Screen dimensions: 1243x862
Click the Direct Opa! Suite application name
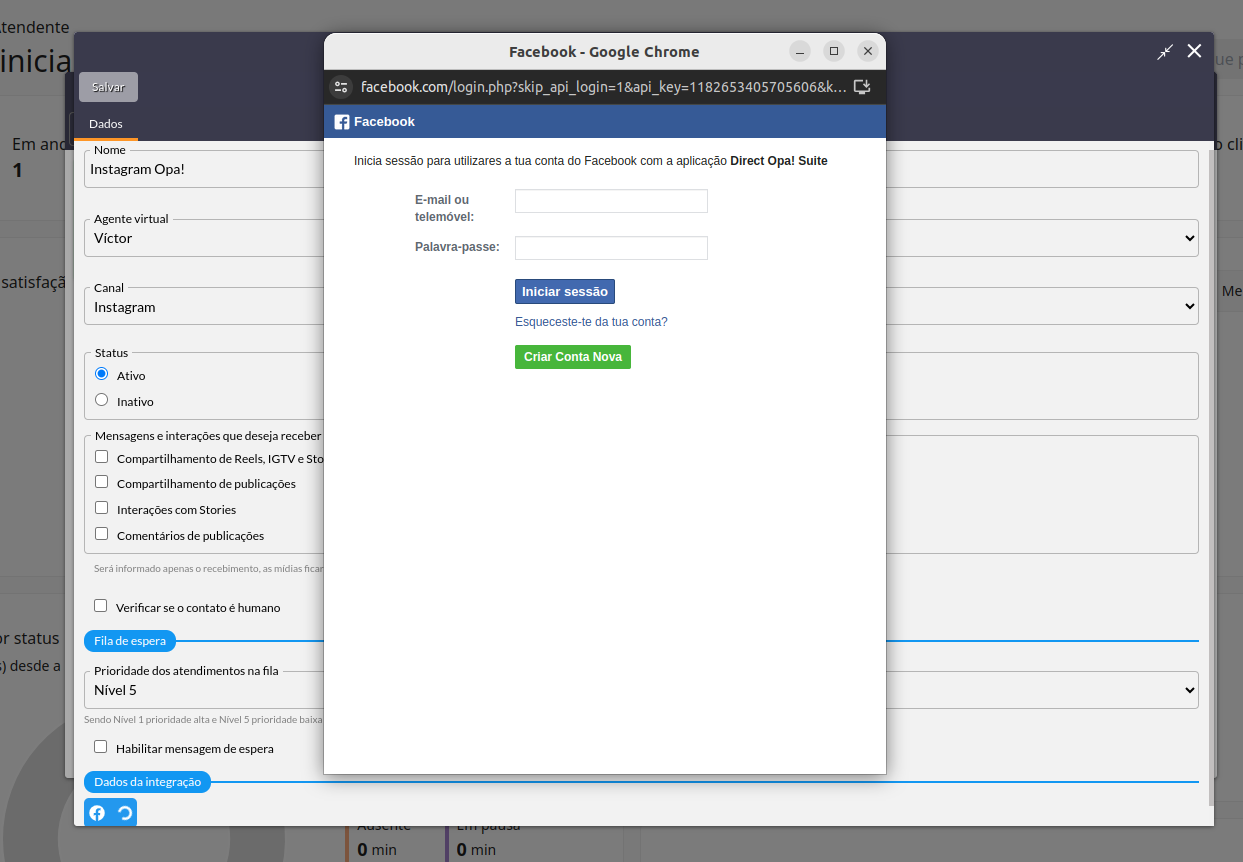779,161
